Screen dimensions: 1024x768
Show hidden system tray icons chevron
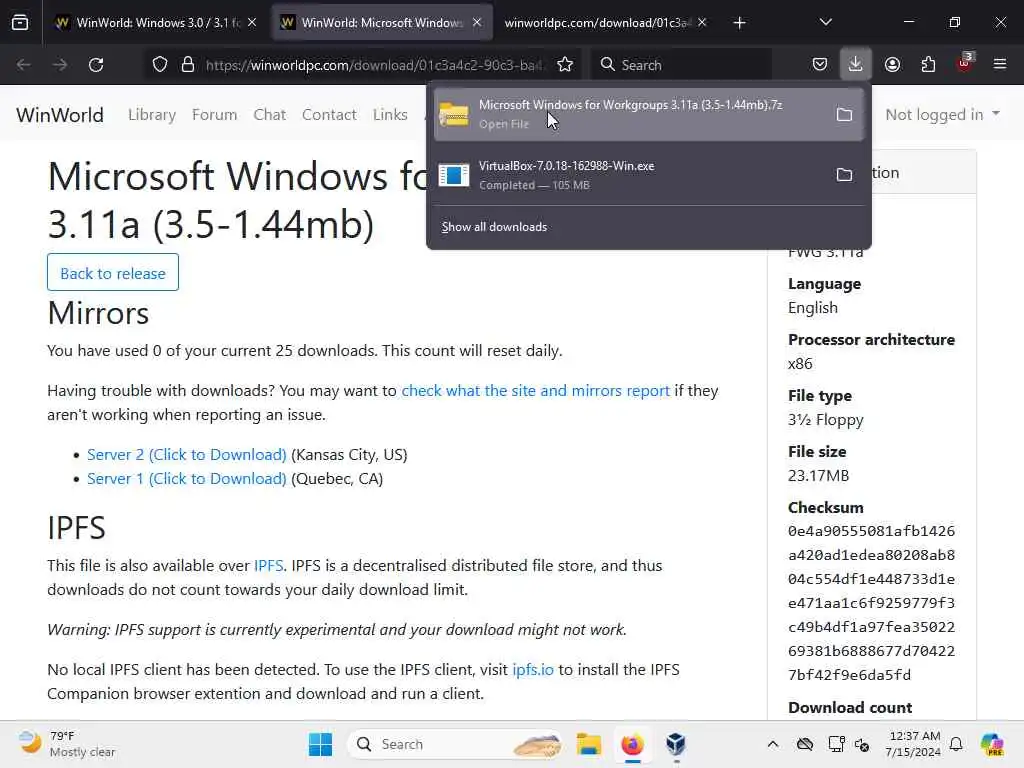point(773,744)
